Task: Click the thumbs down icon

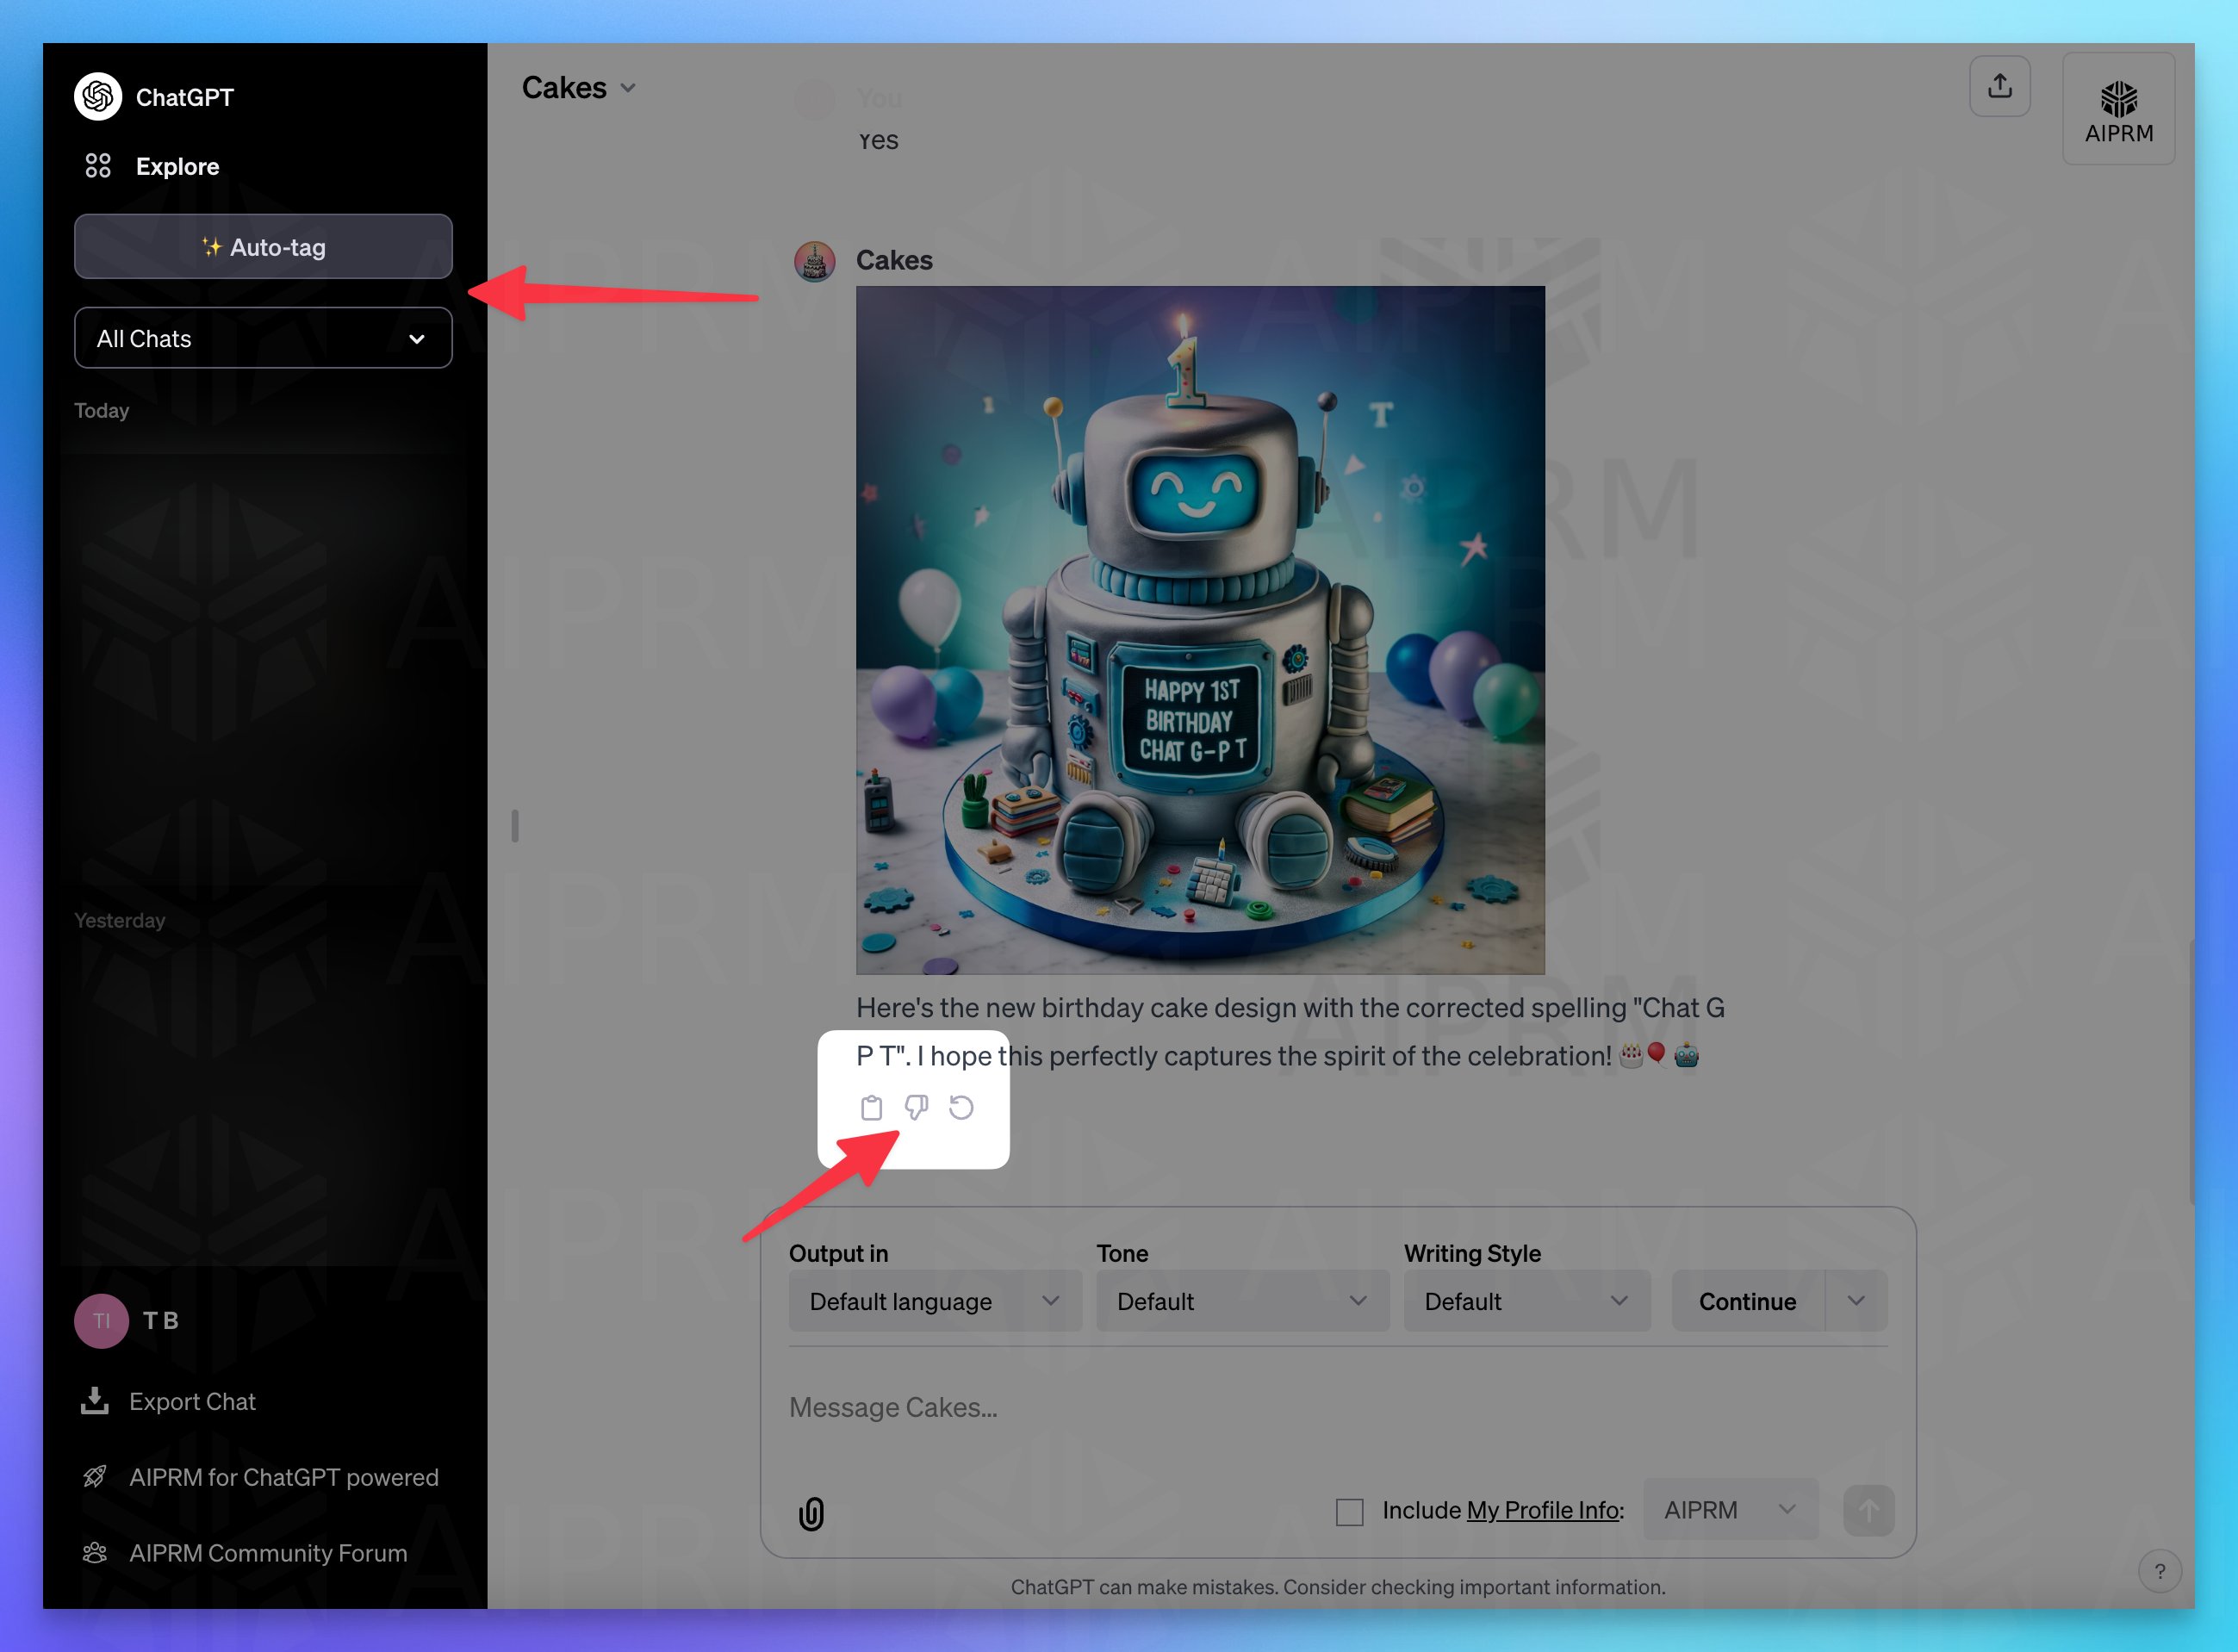Action: (x=917, y=1107)
